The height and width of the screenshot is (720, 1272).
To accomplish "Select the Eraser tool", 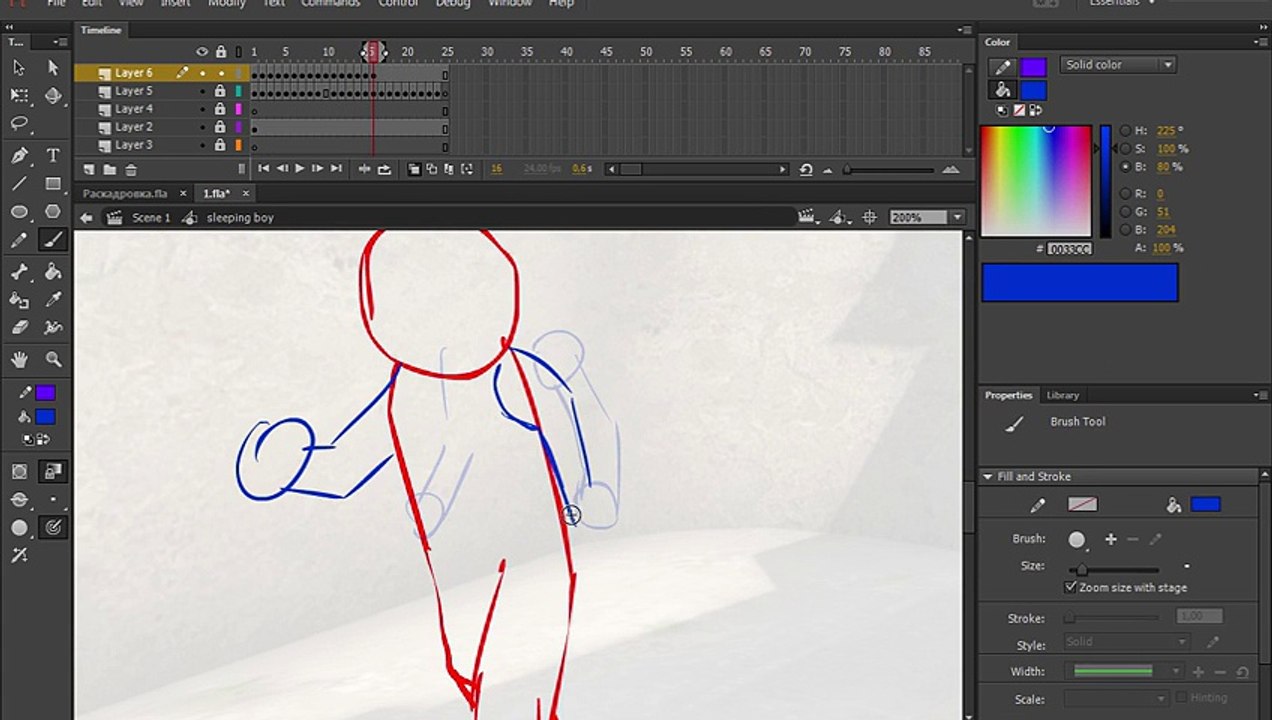I will 19,327.
